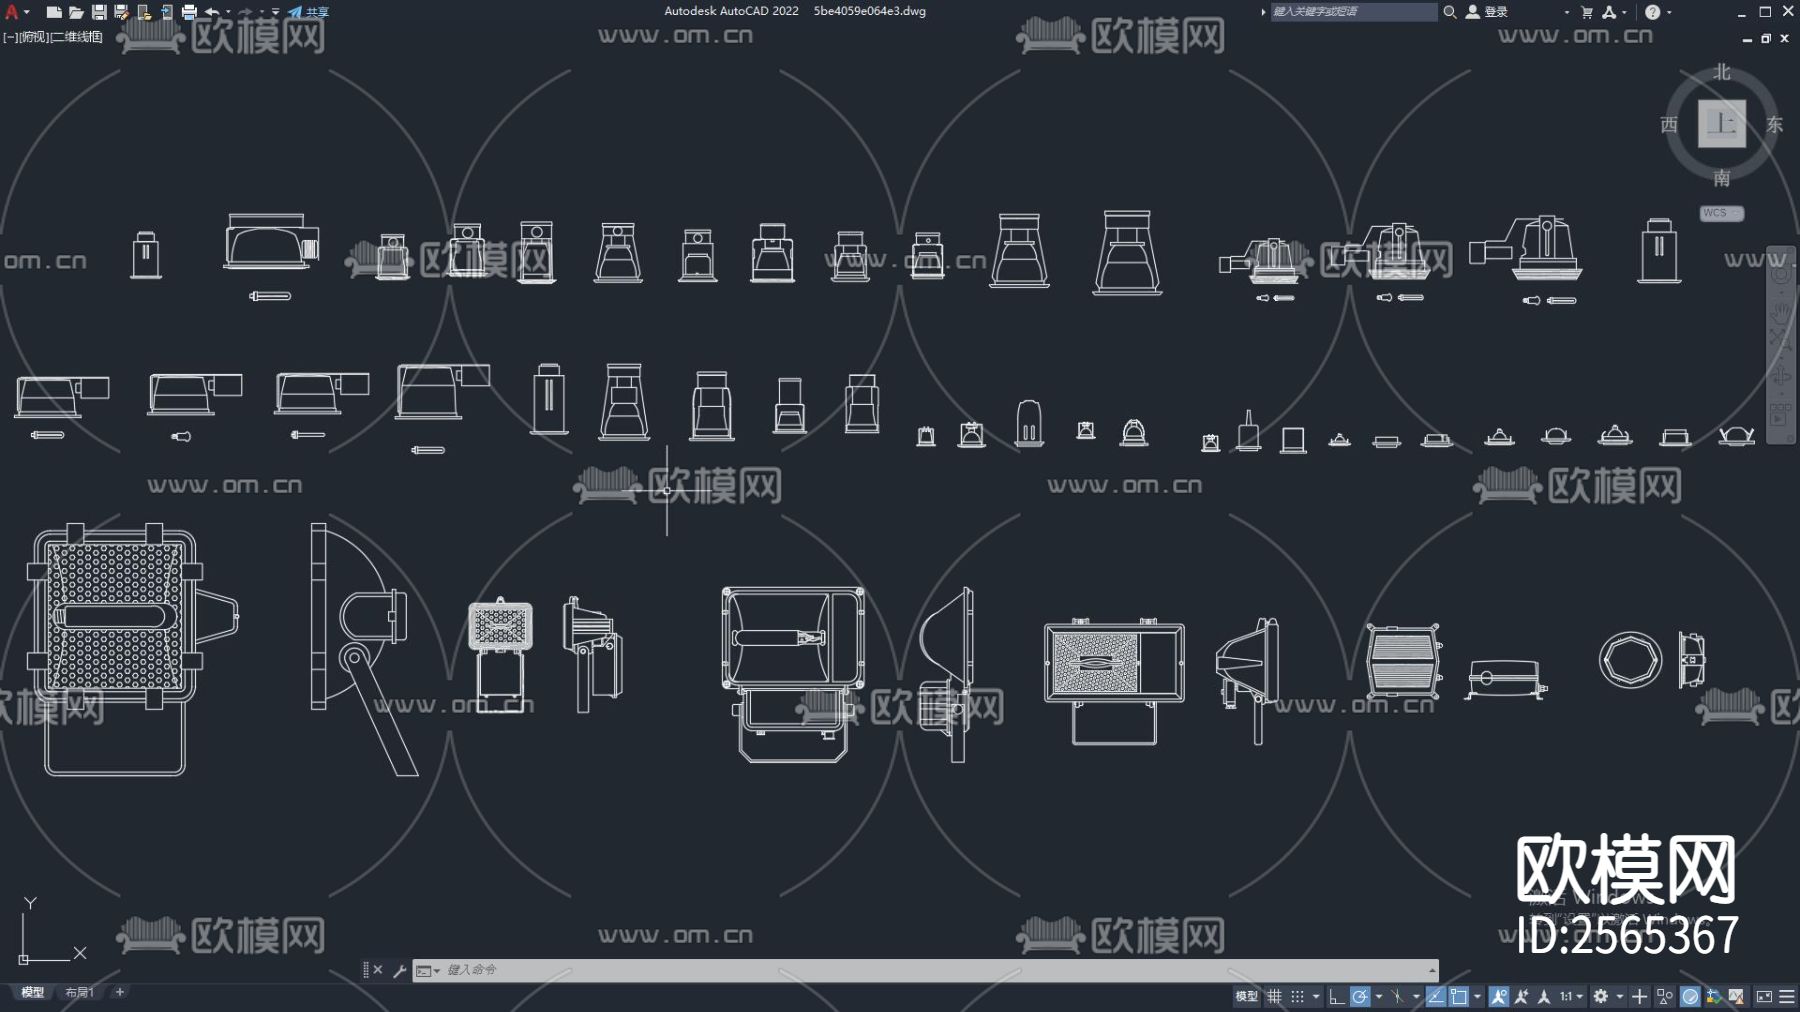Enable Object Snap Tracking
This screenshot has width=1800, height=1012.
pos(1436,997)
